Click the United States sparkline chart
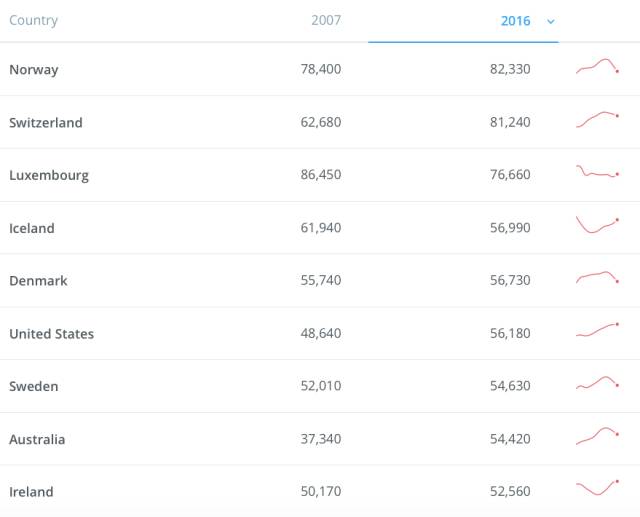The height and width of the screenshot is (517, 640). pyautogui.click(x=598, y=330)
